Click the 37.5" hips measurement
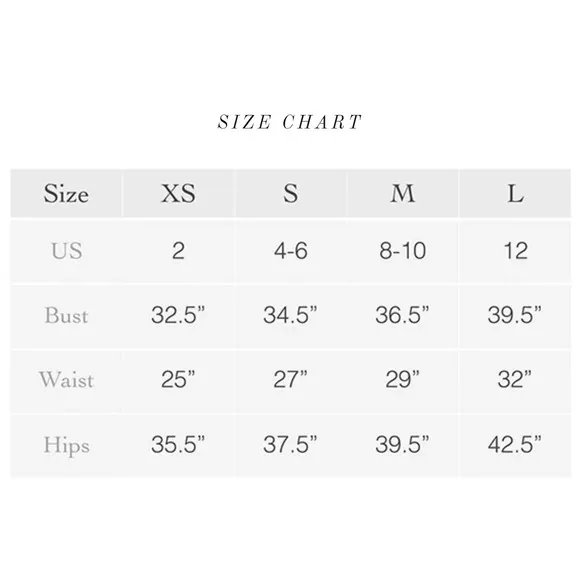Viewport: 580px width, 580px height. point(290,444)
